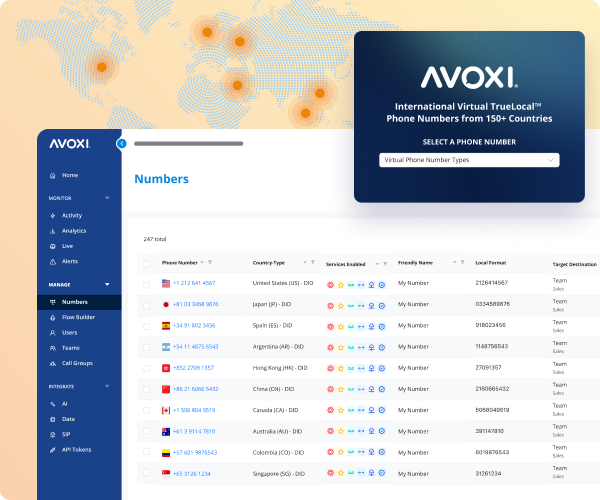Open the Teams menu item
The image size is (600, 500).
click(x=70, y=347)
